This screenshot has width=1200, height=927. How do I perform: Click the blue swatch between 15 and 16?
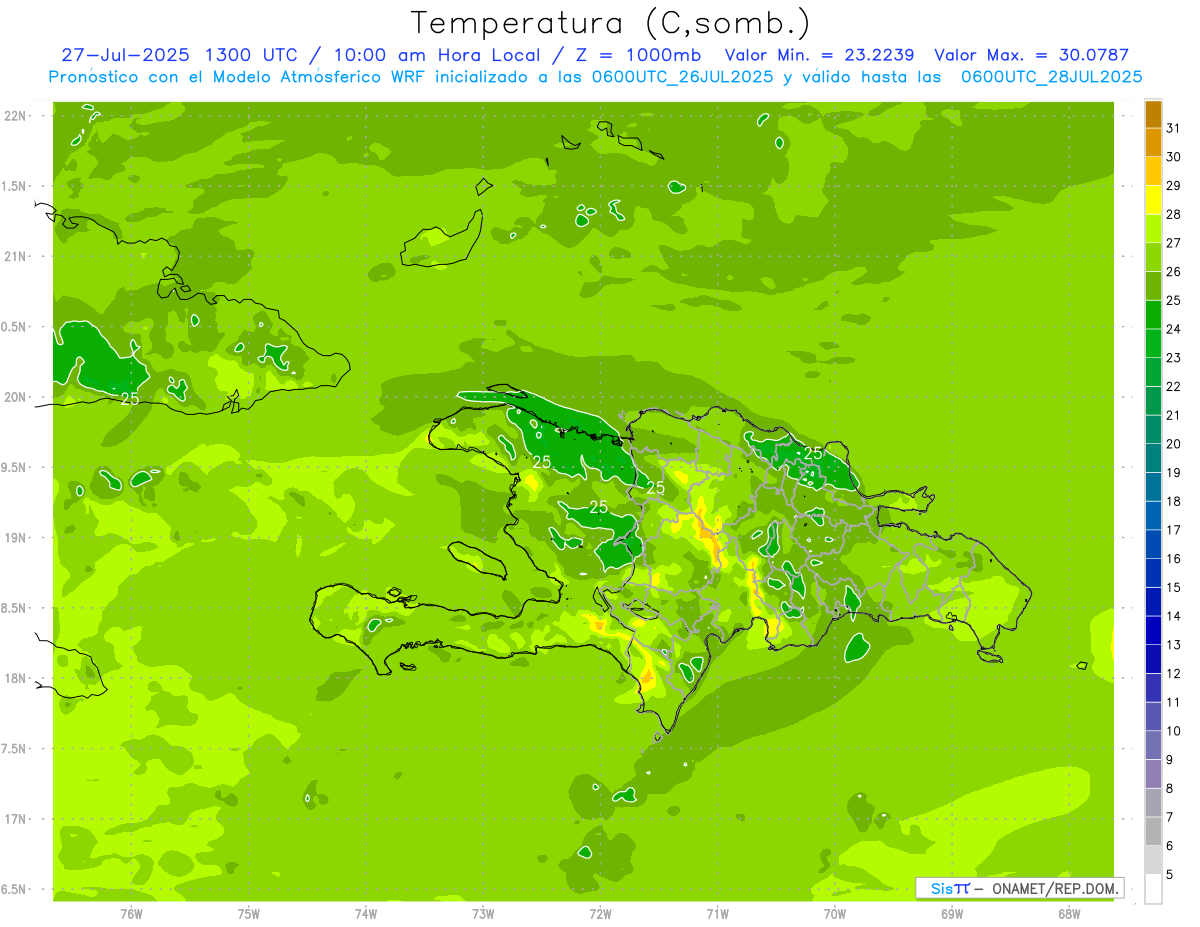point(1153,573)
